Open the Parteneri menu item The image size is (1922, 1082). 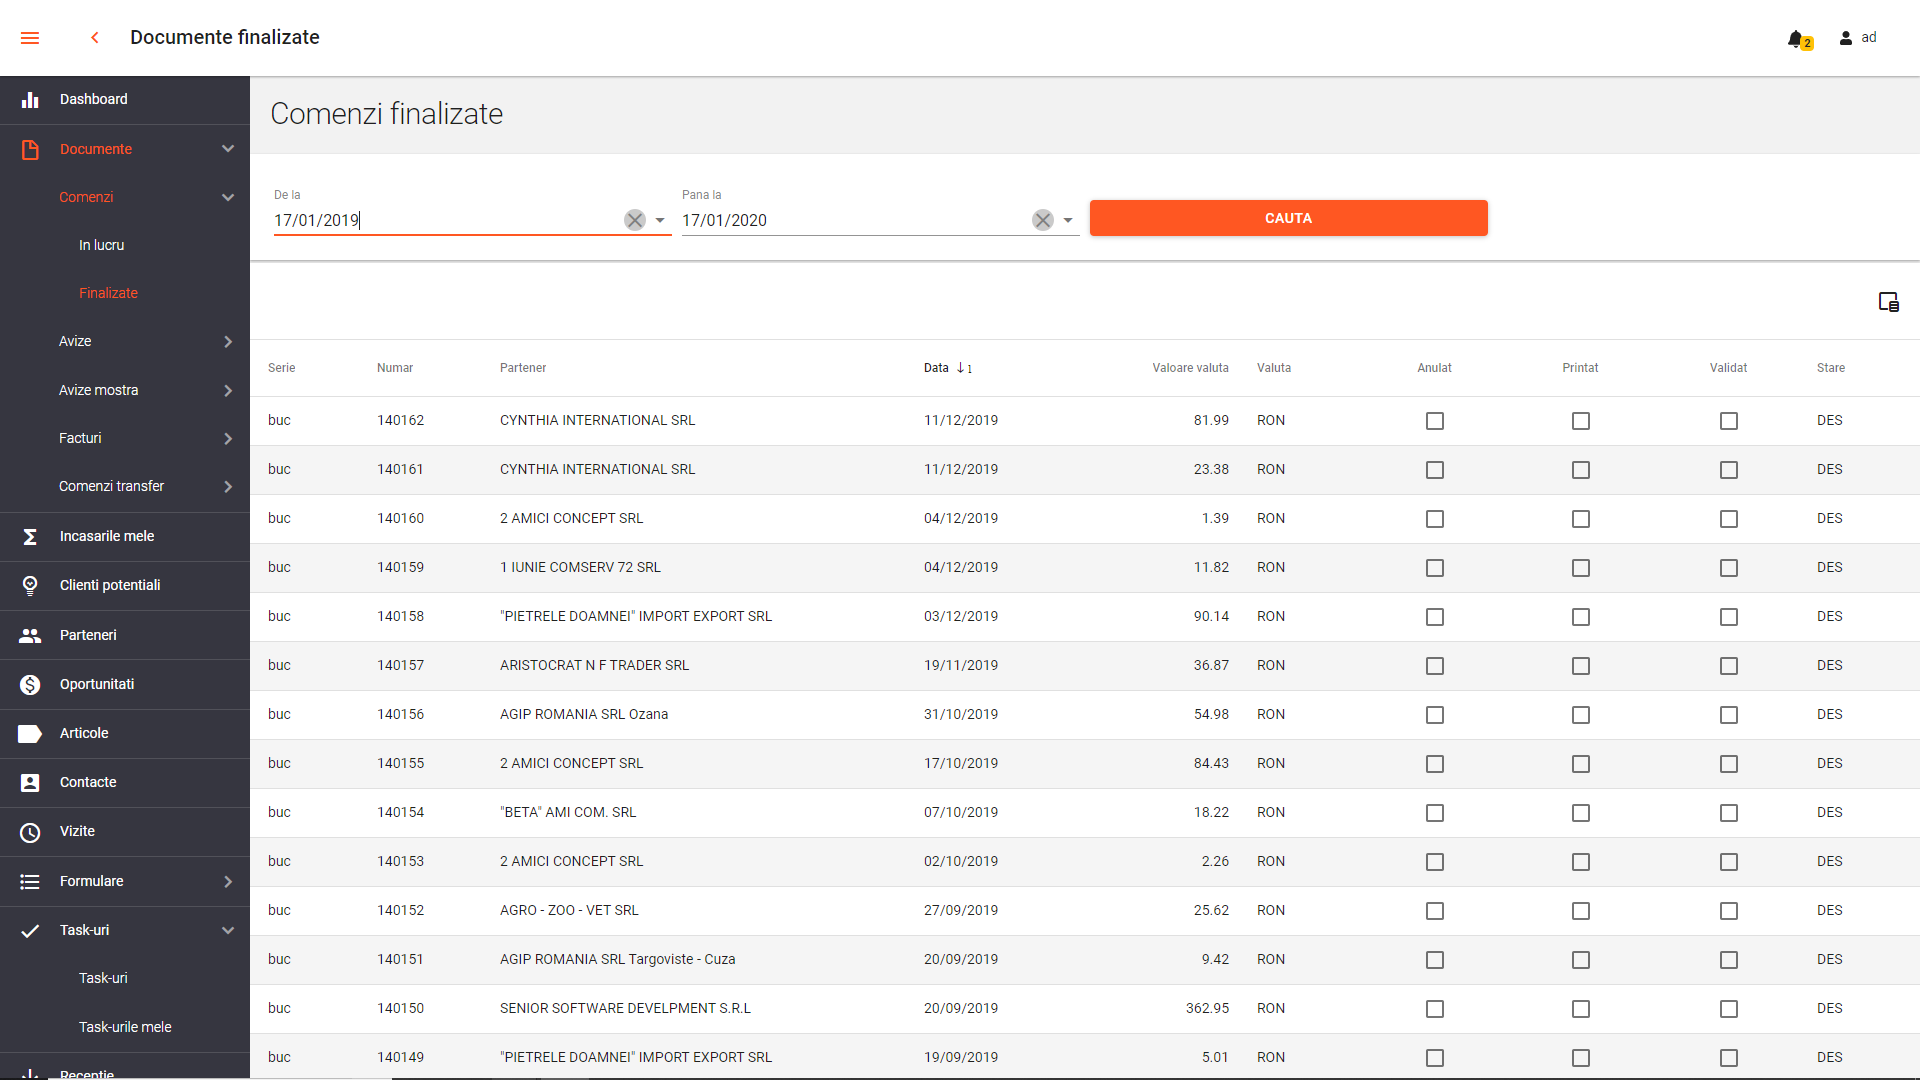point(88,636)
